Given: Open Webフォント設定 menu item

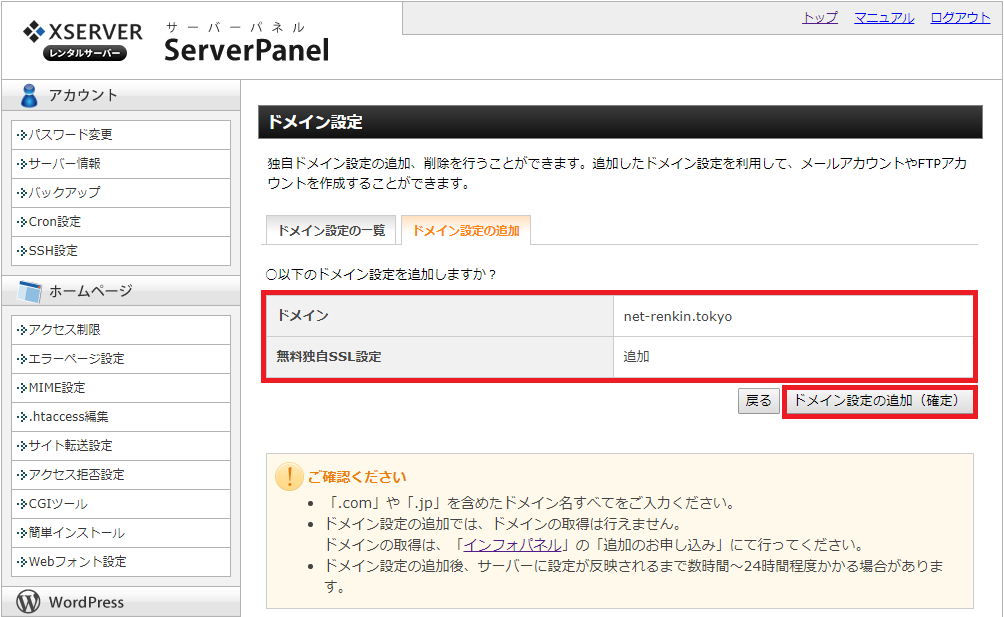Looking at the screenshot, I should tap(77, 562).
